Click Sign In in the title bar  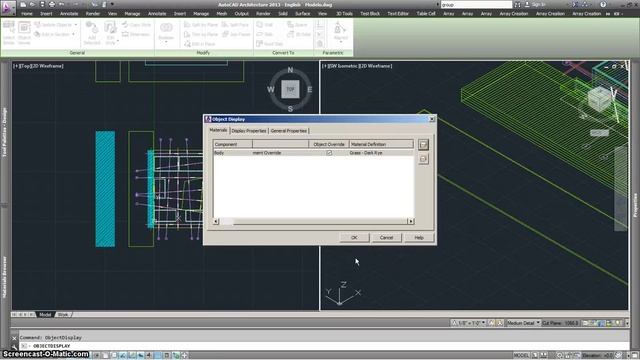click(x=538, y=4)
